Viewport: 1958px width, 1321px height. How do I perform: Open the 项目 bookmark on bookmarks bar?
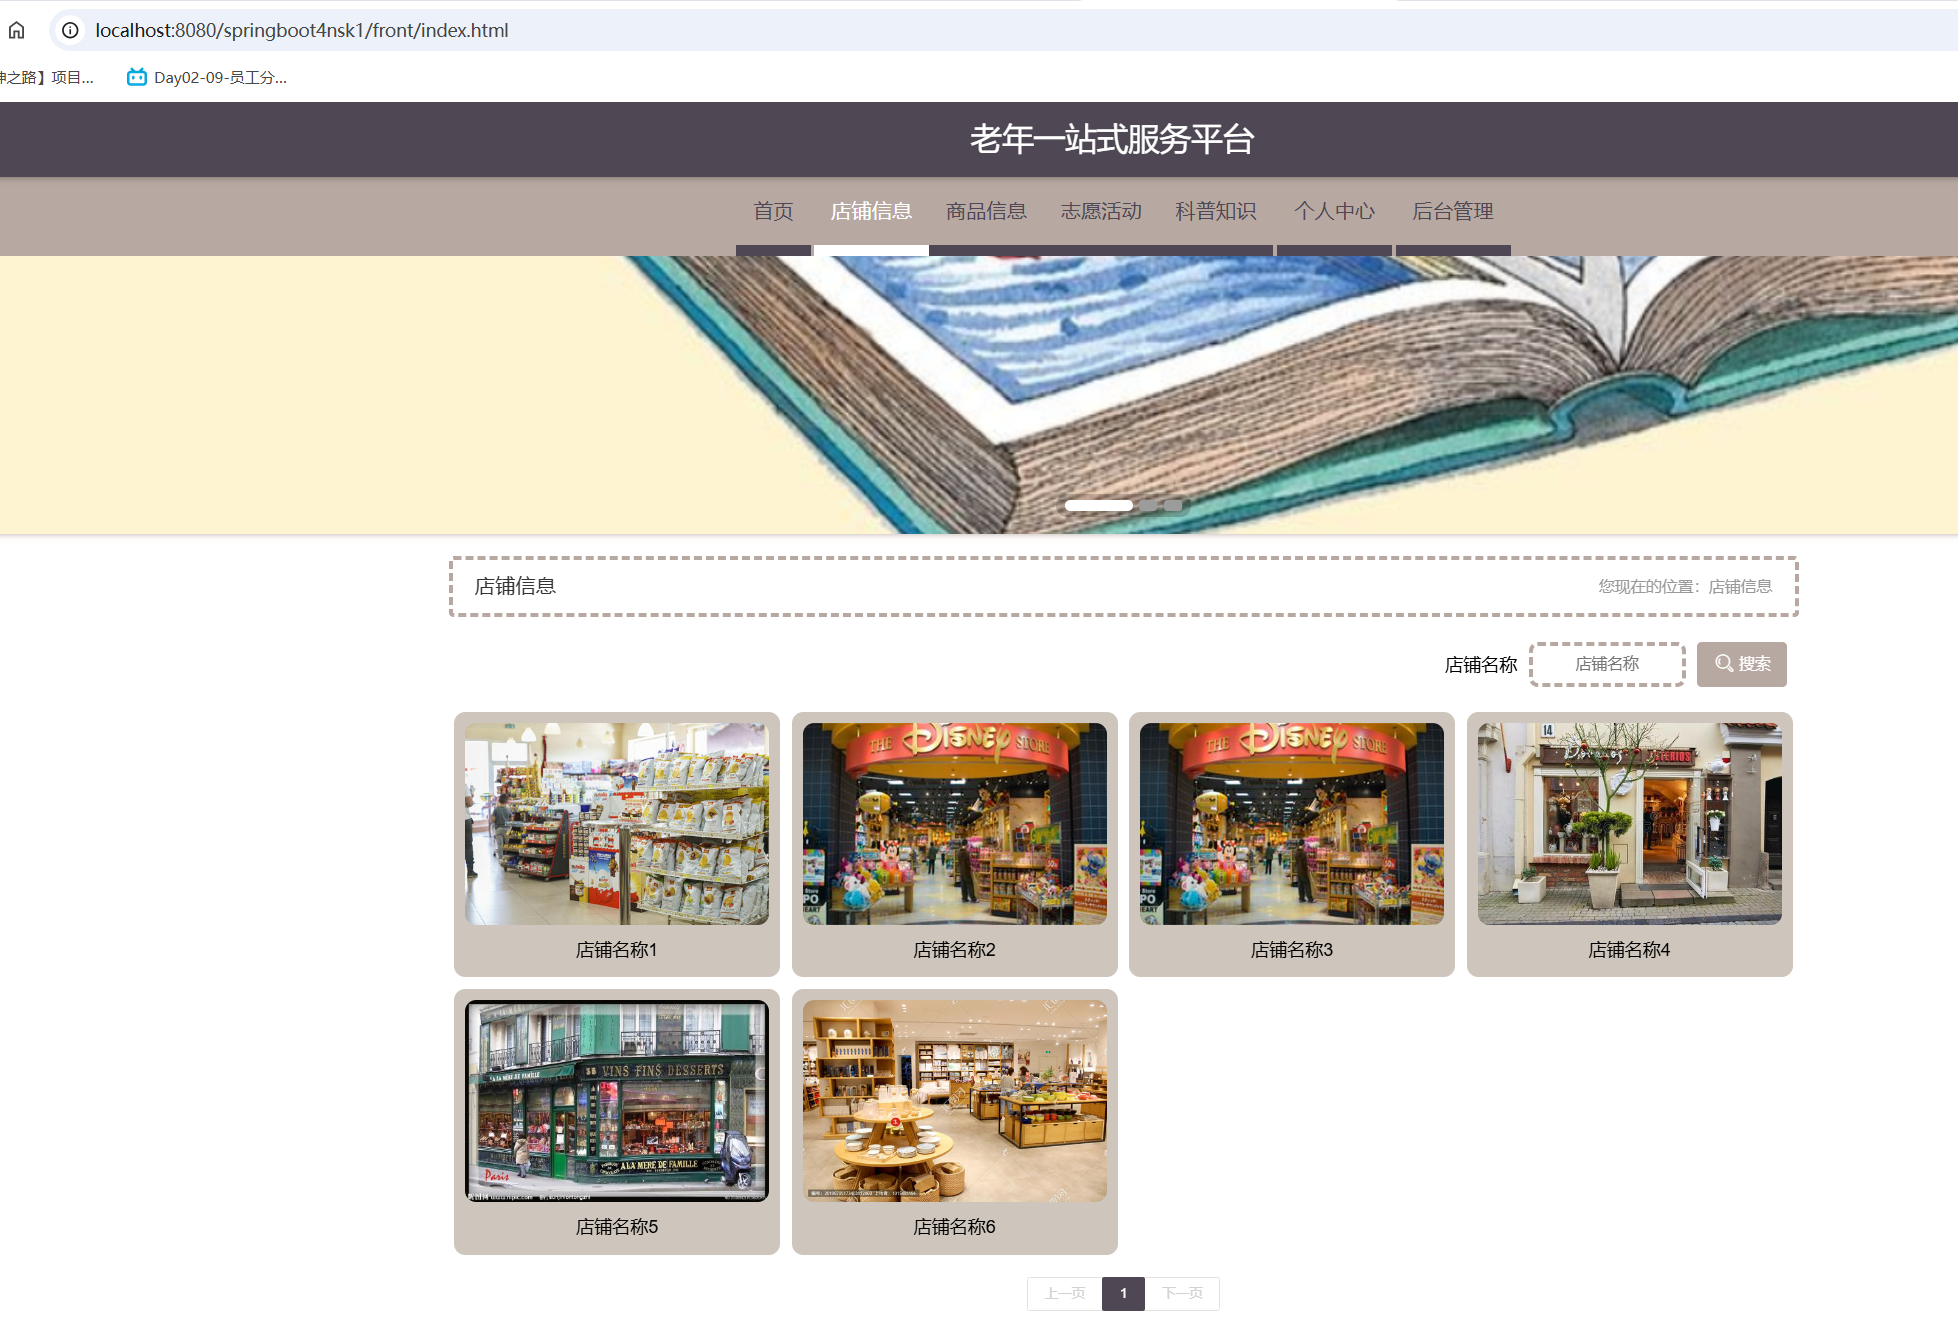45,76
